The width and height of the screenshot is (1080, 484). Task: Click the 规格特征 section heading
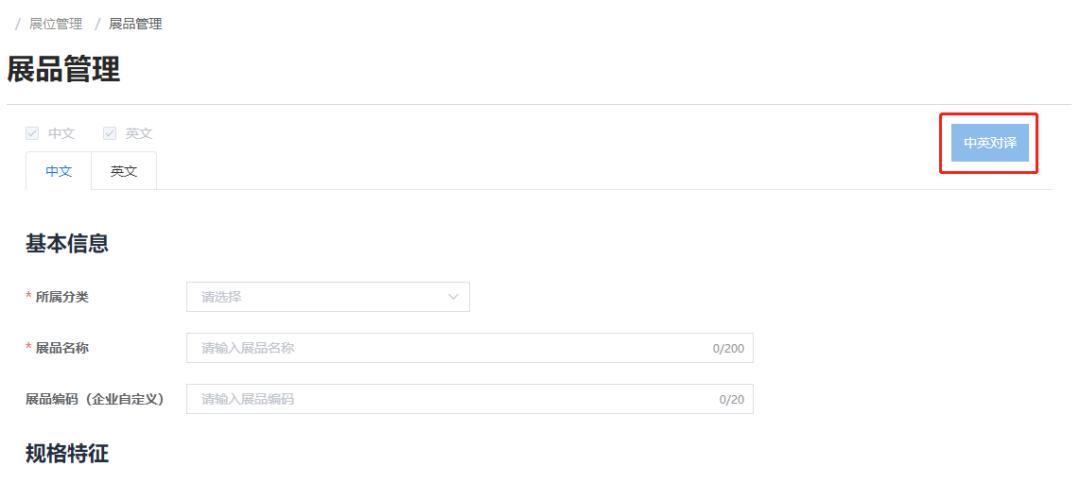(67, 453)
